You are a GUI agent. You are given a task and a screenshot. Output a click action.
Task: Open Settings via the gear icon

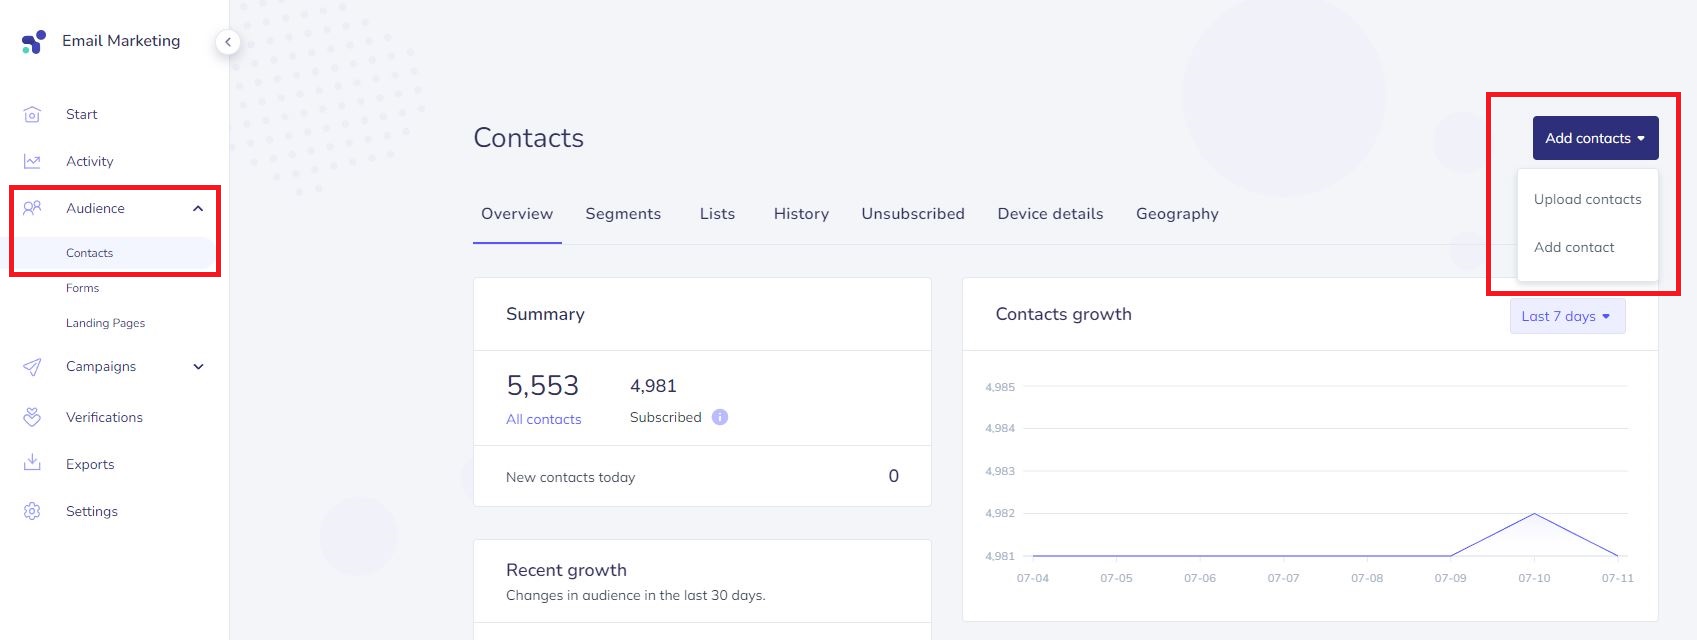32,511
